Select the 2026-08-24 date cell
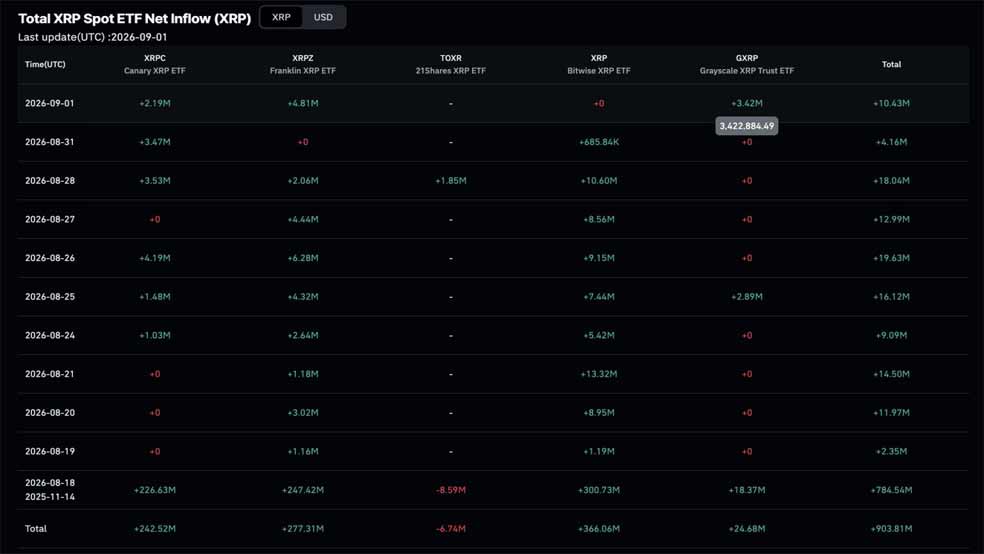The height and width of the screenshot is (554, 984). click(x=50, y=336)
